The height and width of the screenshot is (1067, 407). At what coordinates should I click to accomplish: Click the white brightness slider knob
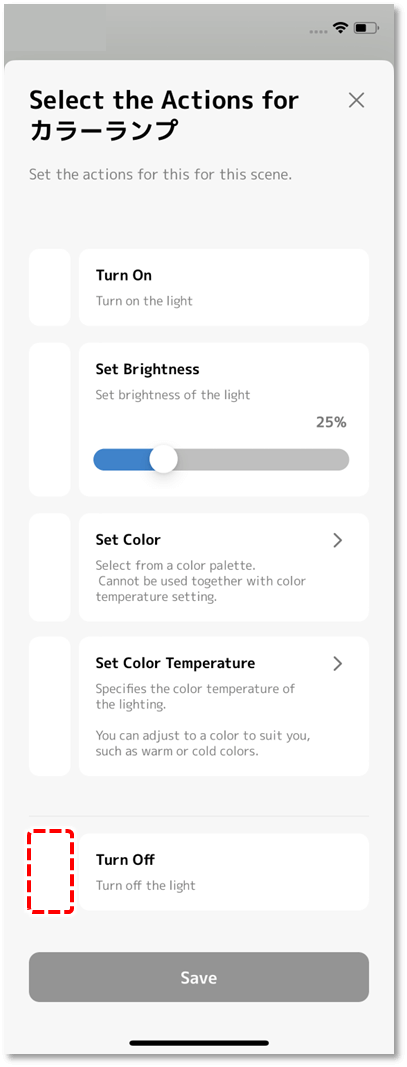163,459
